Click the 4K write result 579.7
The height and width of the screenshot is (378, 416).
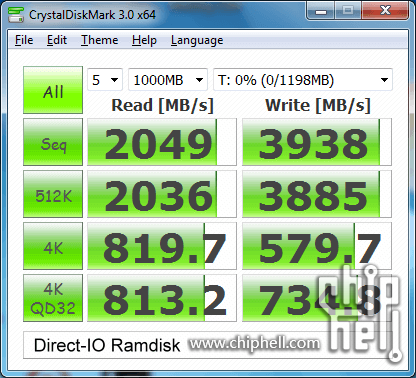tap(317, 246)
